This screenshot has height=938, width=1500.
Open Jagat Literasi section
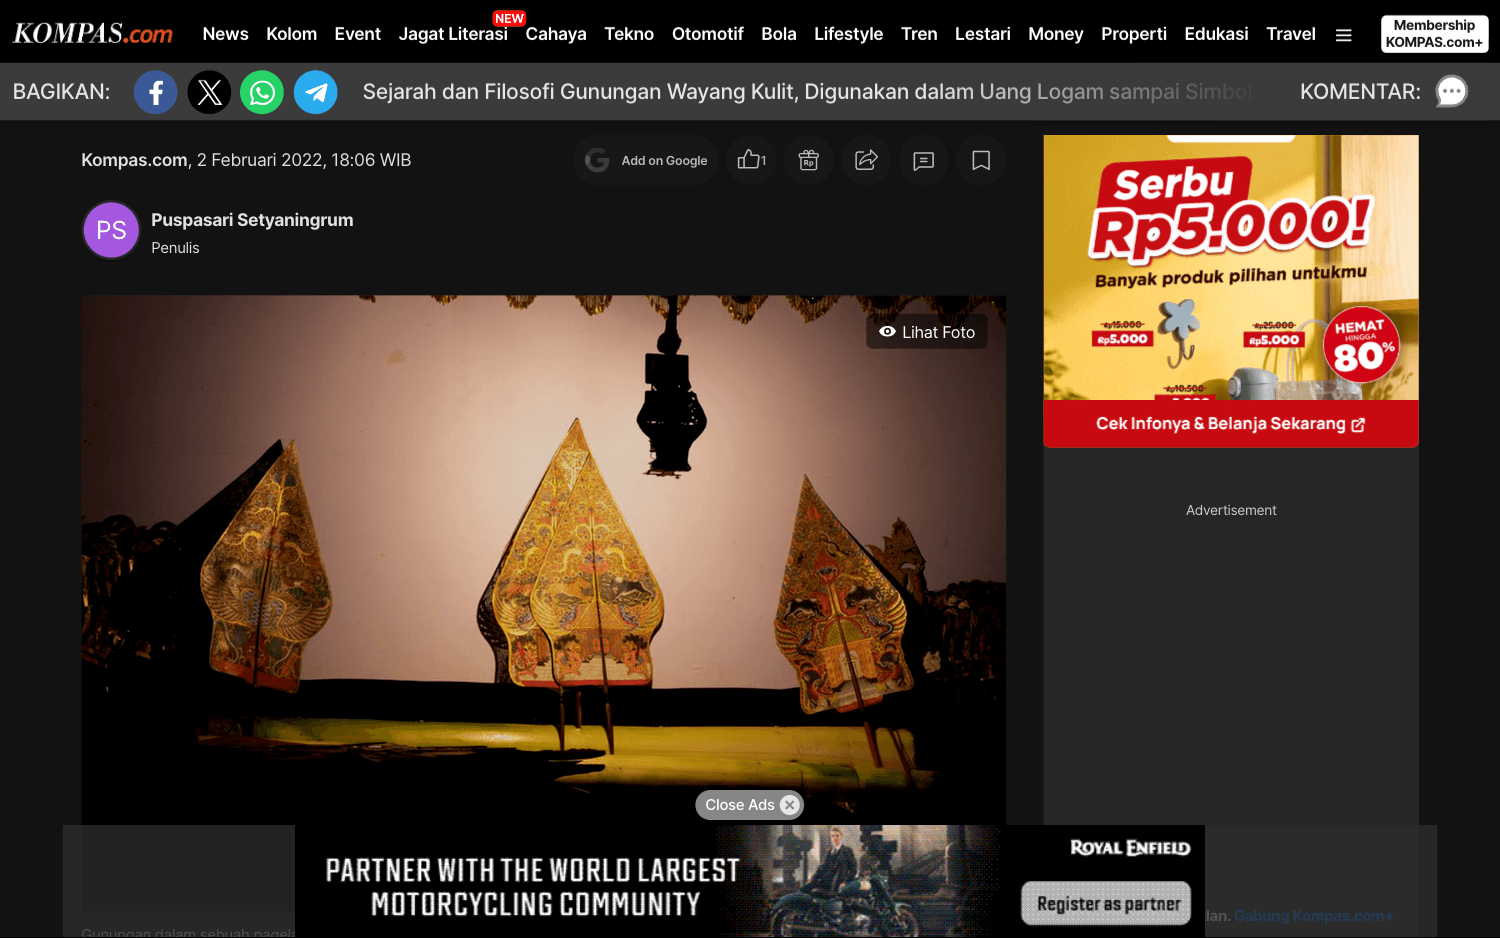(x=453, y=34)
